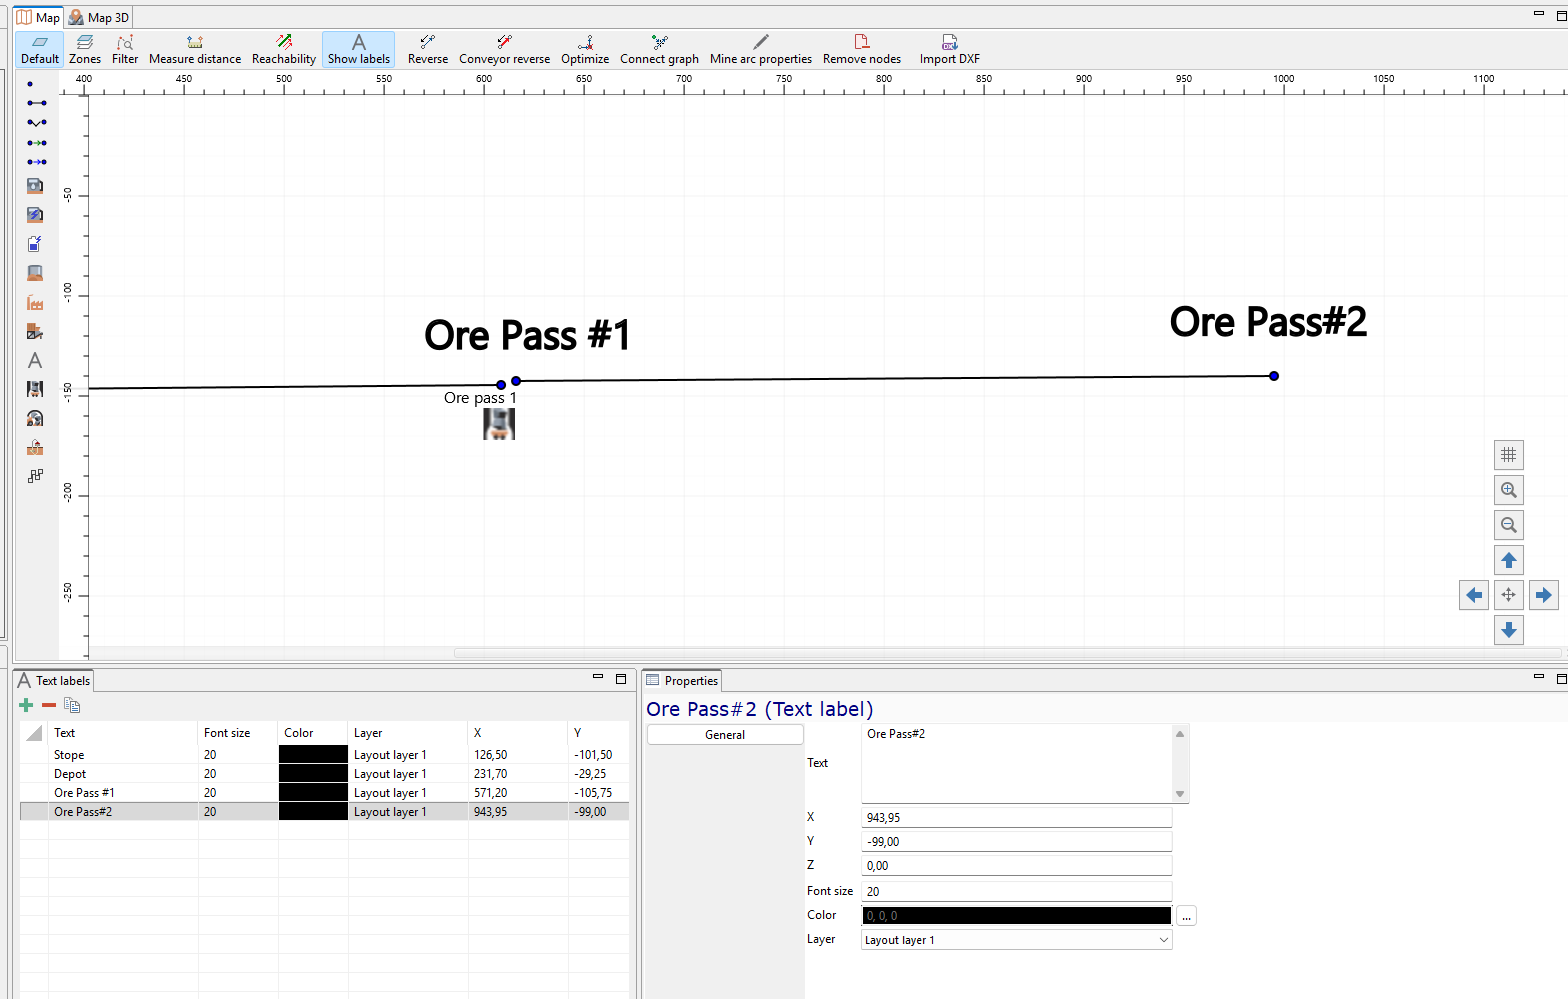Select the Text labels panel tab
The width and height of the screenshot is (1568, 999).
[54, 681]
